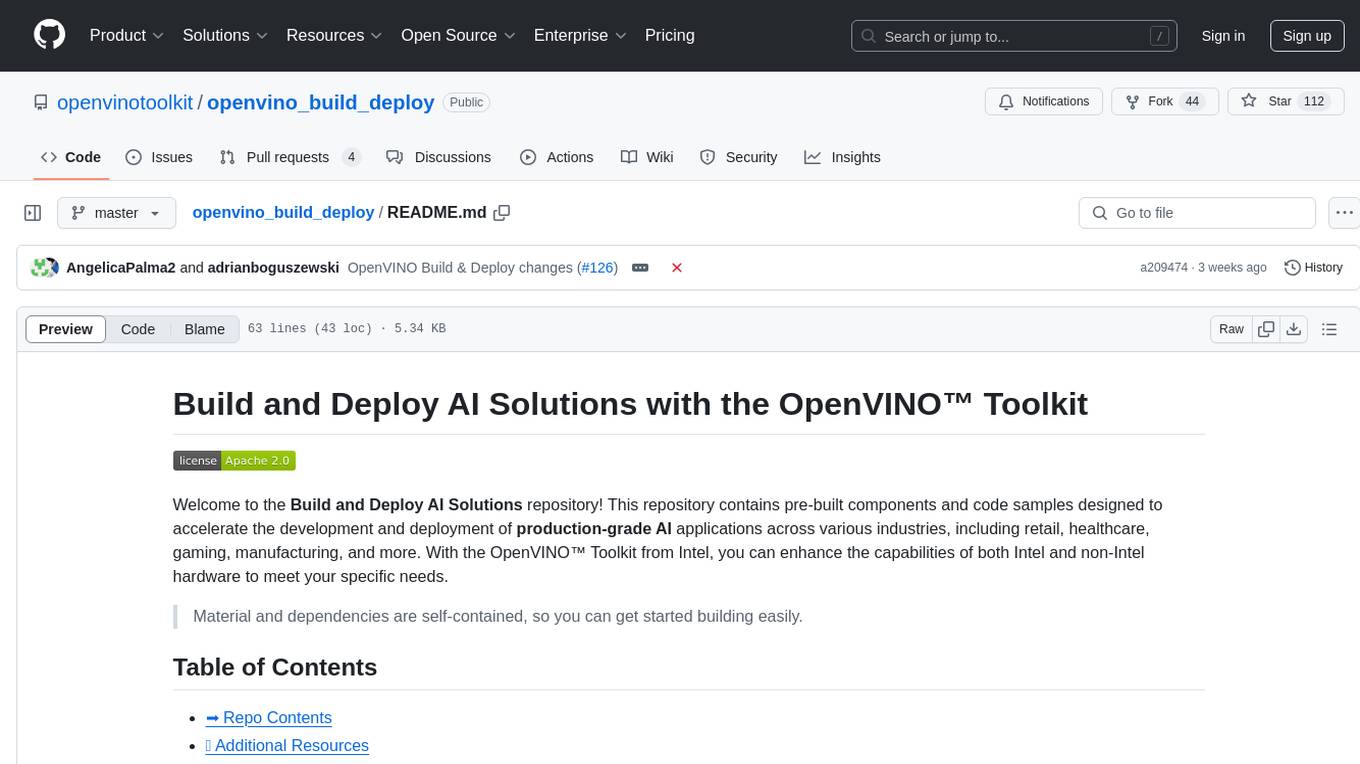
Task: Click the Pull requests count badge 4
Action: click(x=351, y=157)
